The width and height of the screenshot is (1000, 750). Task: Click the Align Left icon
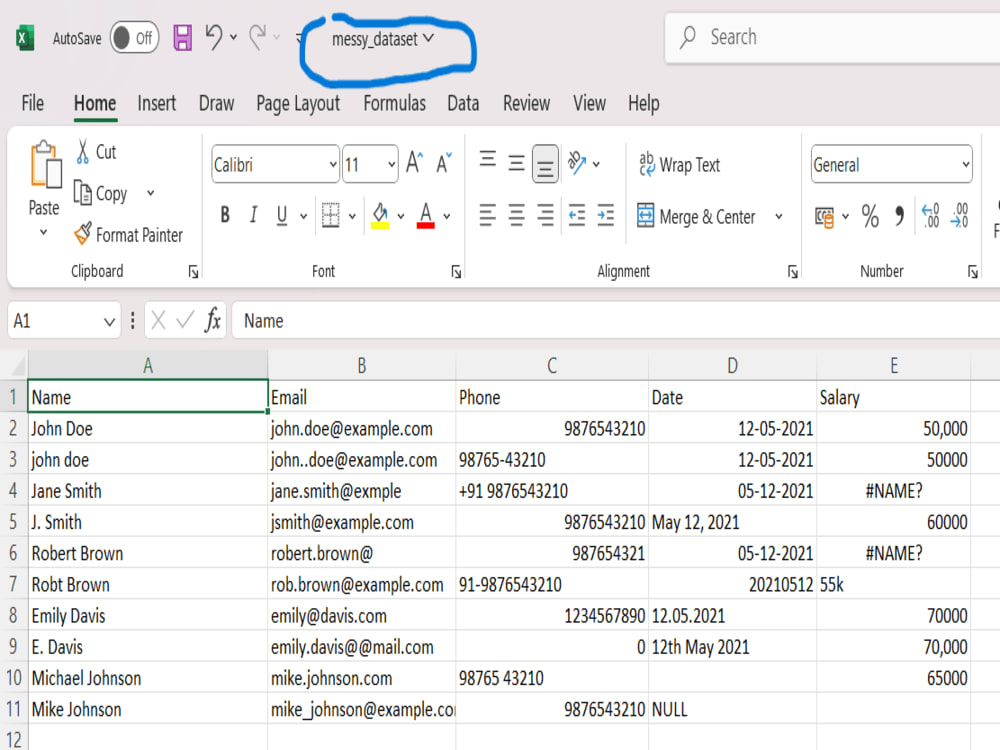[x=488, y=216]
